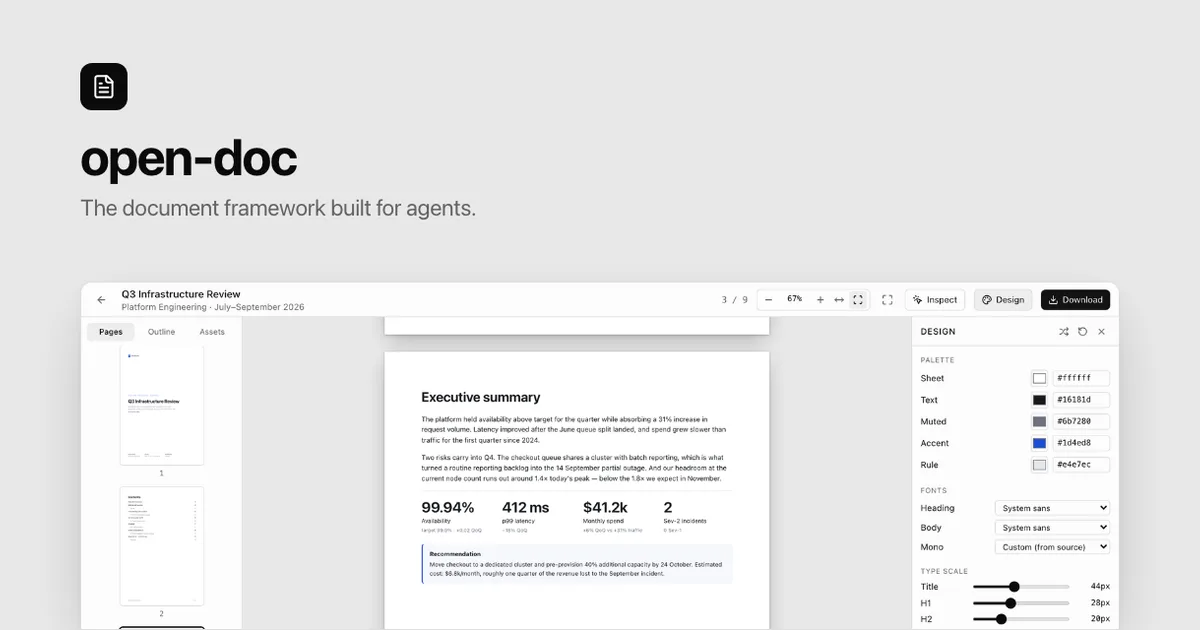Click the Rule hex field #e4e7ec

1081,465
